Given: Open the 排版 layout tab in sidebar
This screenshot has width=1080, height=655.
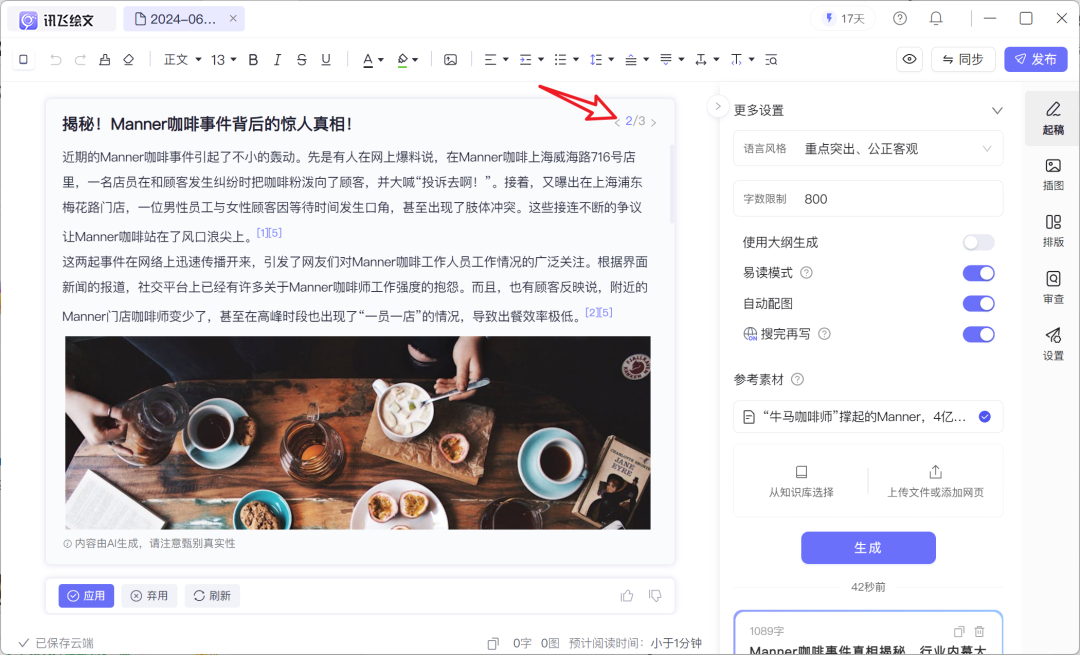Looking at the screenshot, I should pos(1053,231).
